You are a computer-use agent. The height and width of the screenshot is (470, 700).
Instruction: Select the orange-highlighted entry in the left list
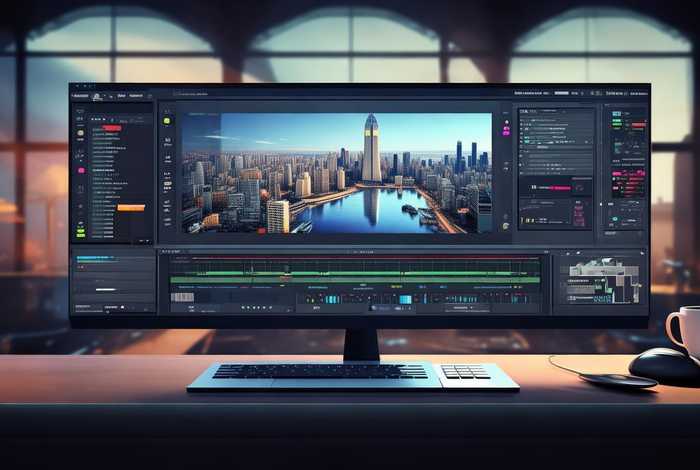click(130, 207)
